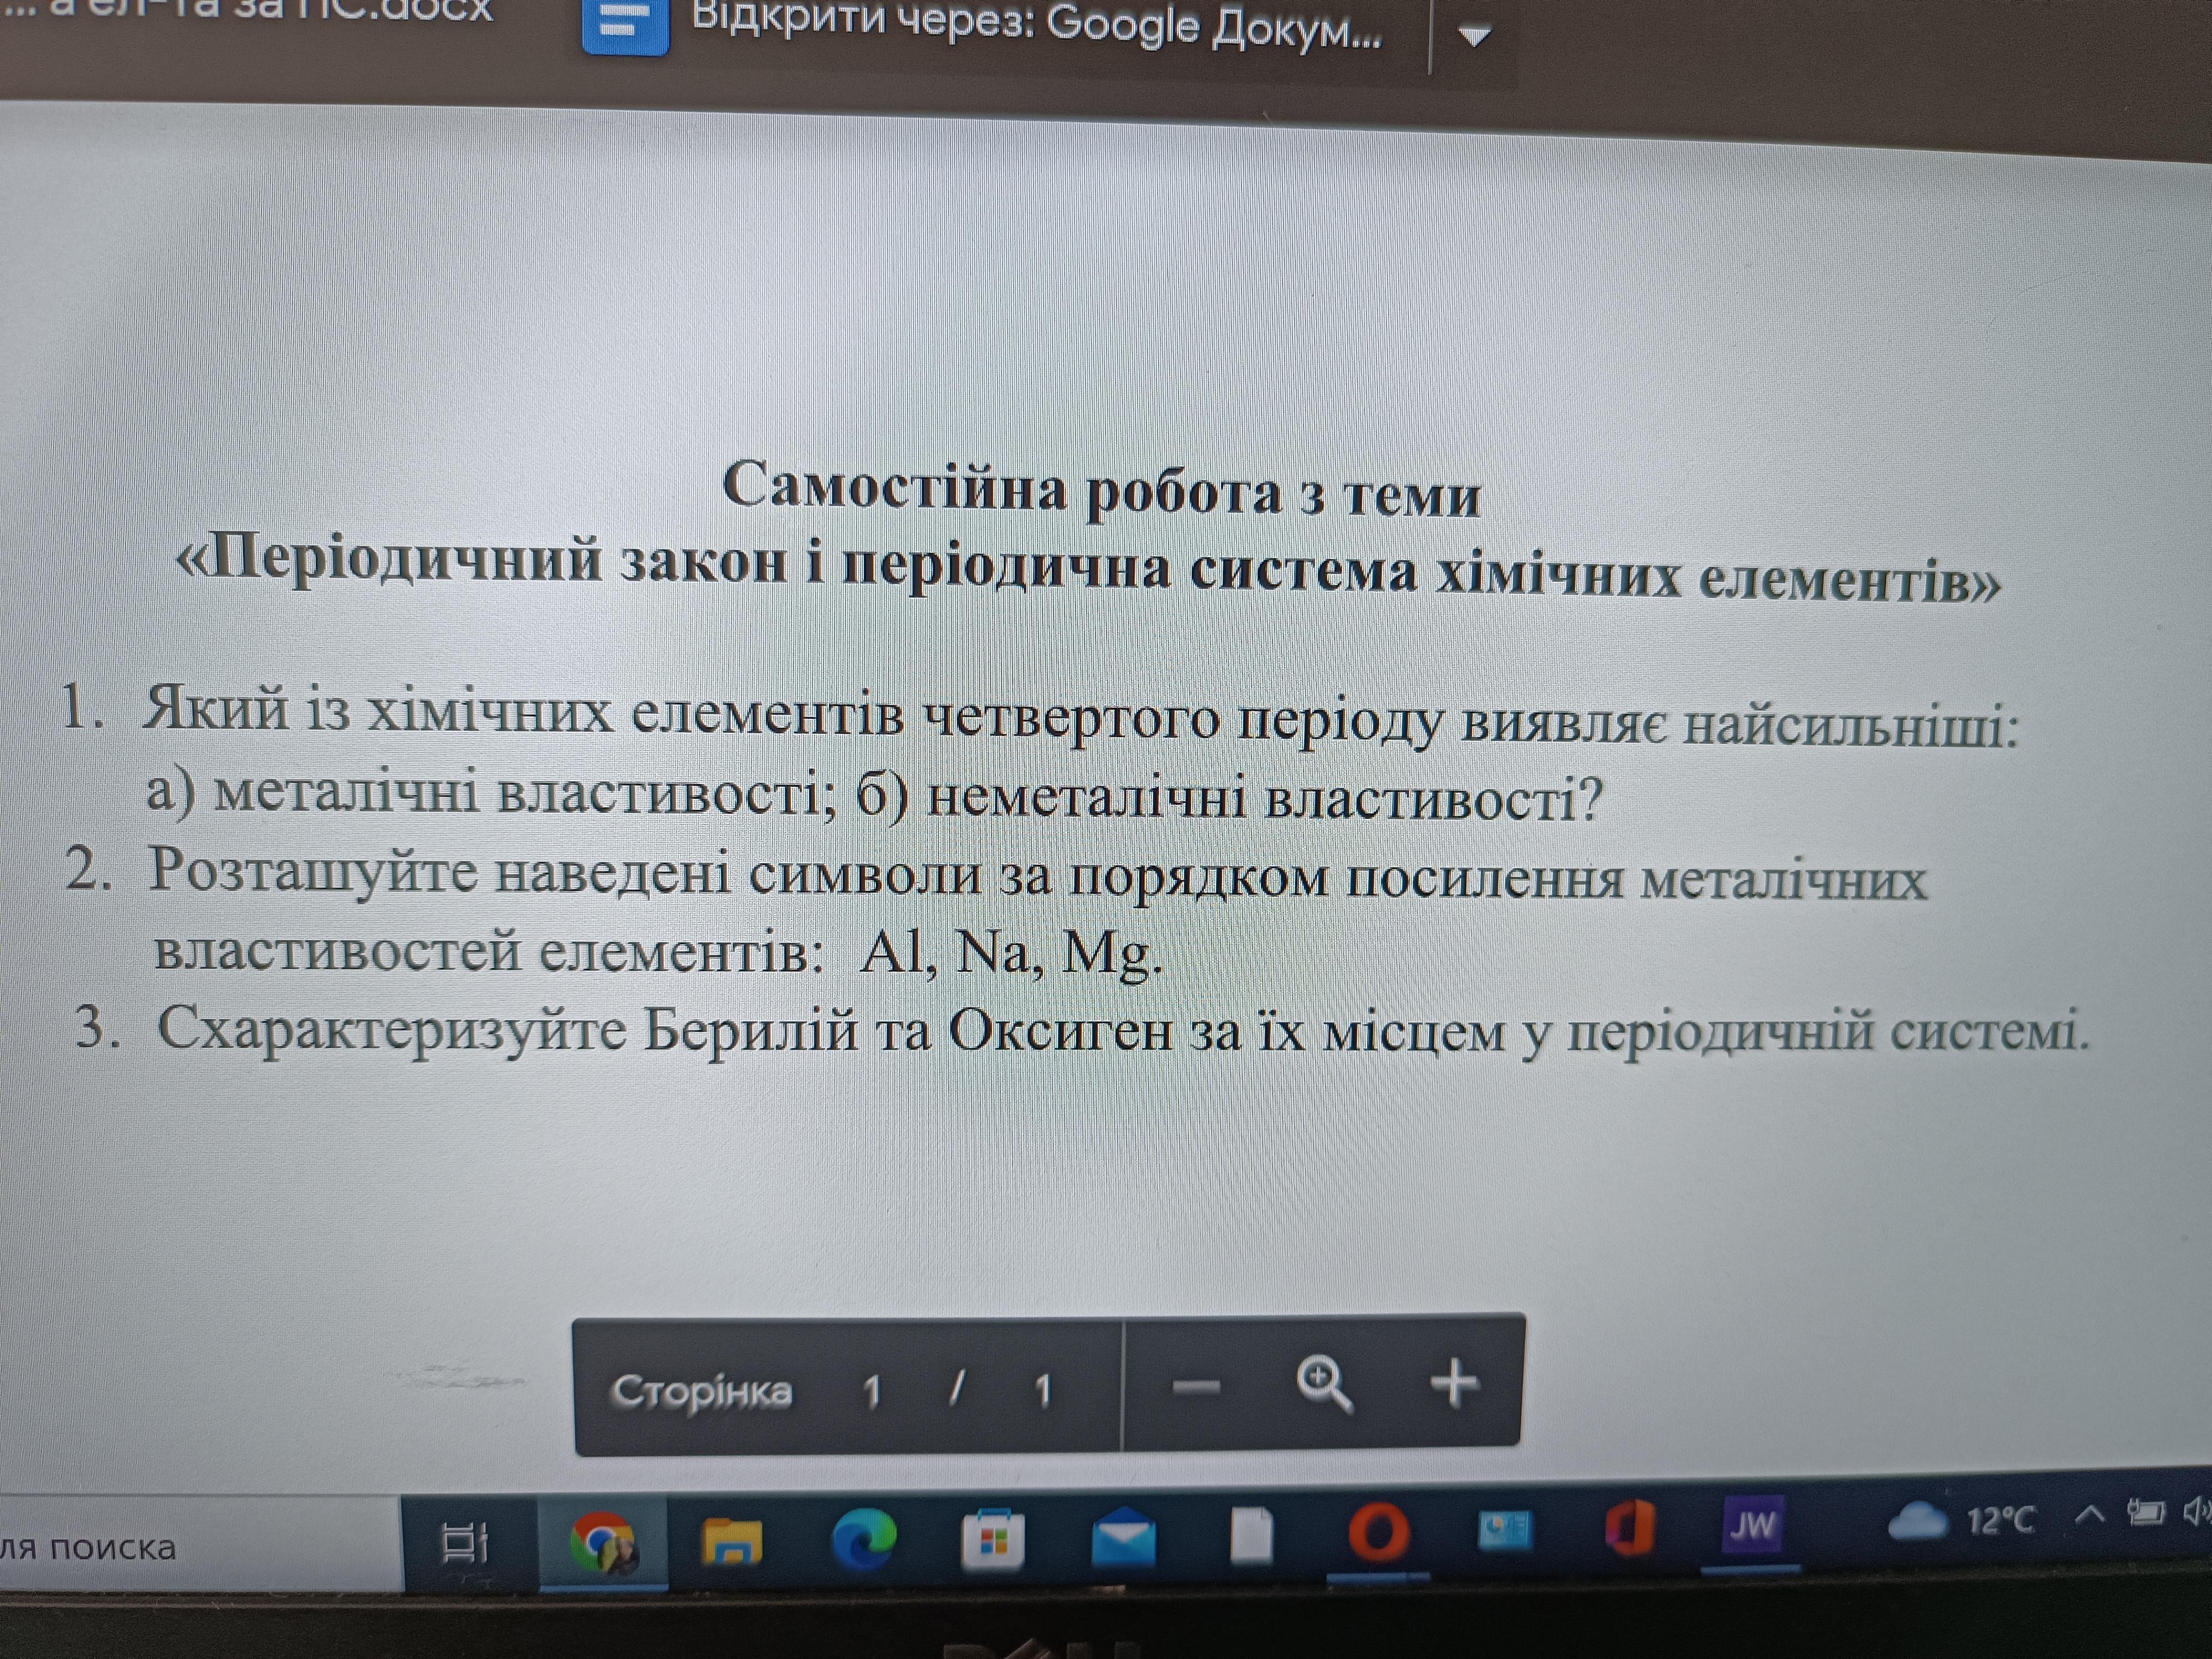Zoom out with the minus button
The height and width of the screenshot is (1659, 2212).
click(x=1196, y=1387)
